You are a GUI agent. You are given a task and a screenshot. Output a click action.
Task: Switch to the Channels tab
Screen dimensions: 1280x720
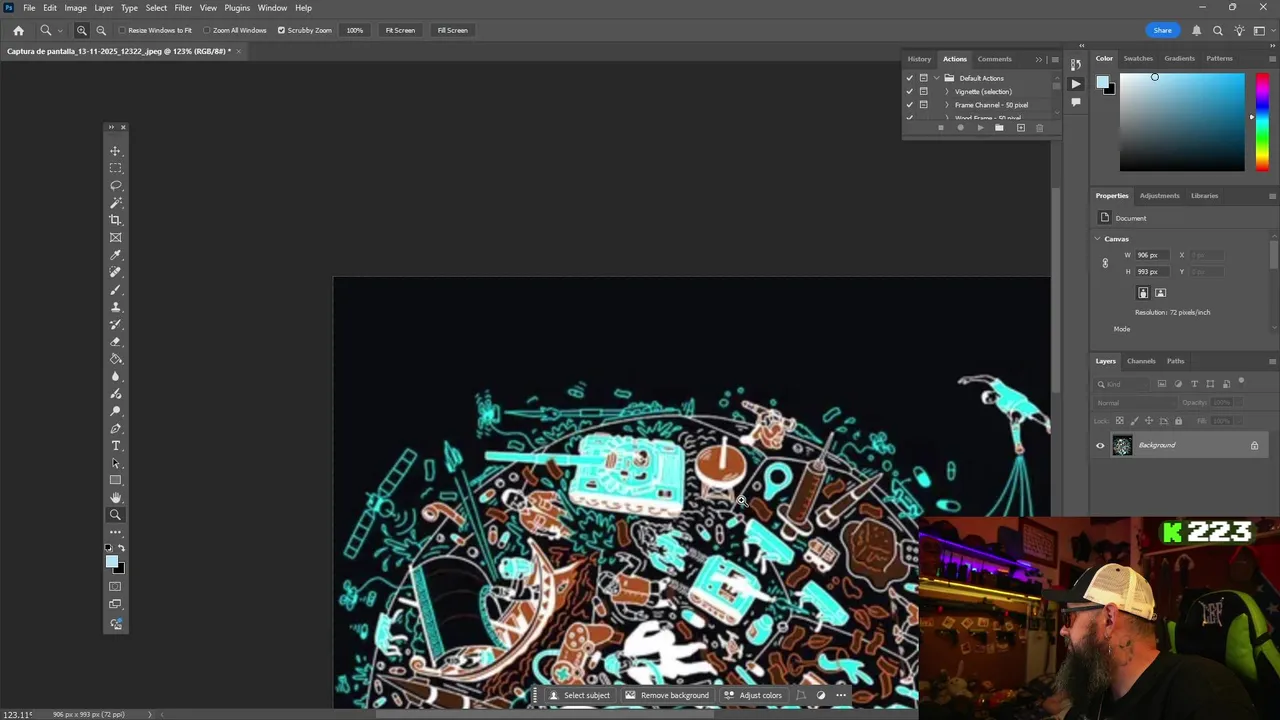click(x=1141, y=361)
